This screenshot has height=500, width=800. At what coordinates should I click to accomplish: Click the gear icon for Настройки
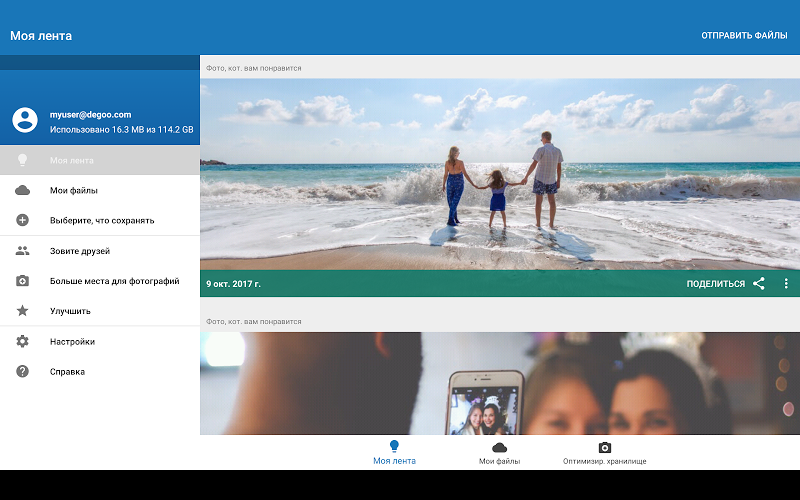coord(23,341)
